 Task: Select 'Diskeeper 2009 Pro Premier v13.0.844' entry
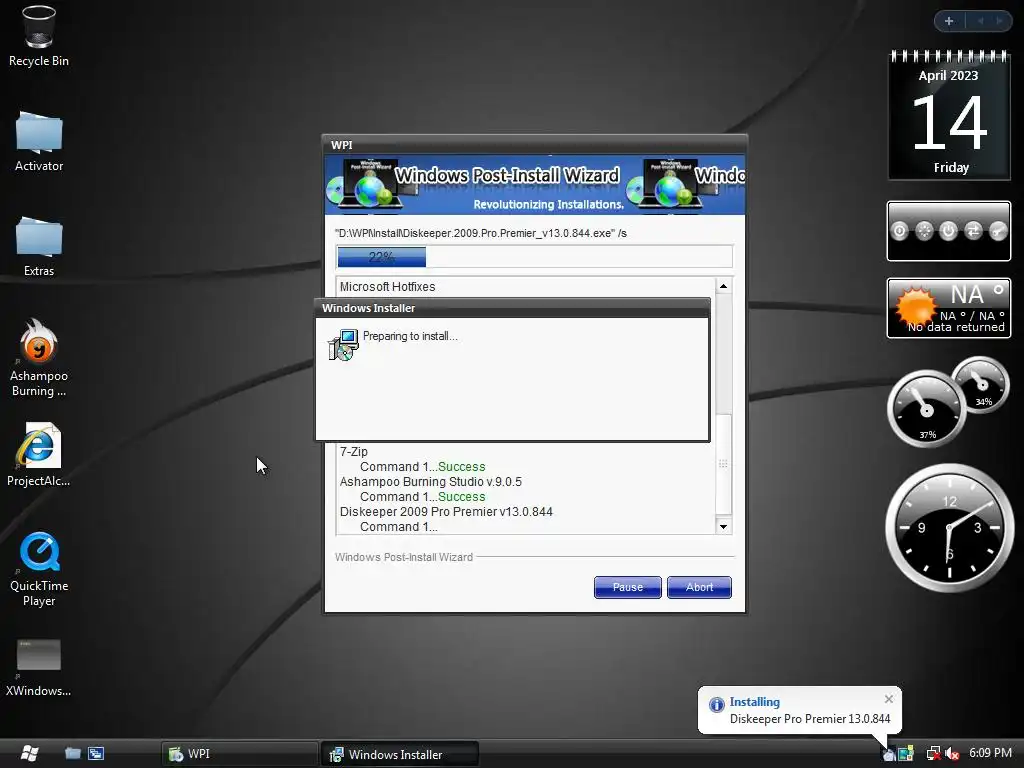click(446, 512)
